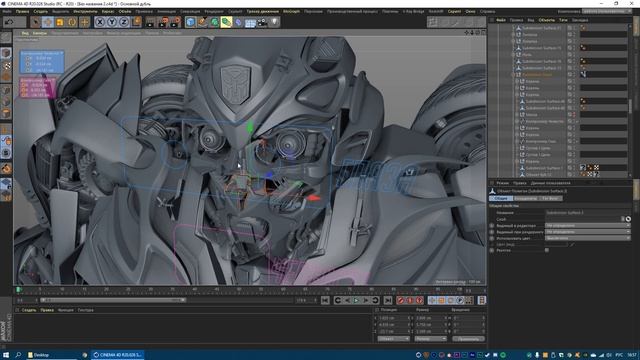The image size is (640, 360).
Task: Switch to Texture mode checkered icon
Action: coord(6,65)
